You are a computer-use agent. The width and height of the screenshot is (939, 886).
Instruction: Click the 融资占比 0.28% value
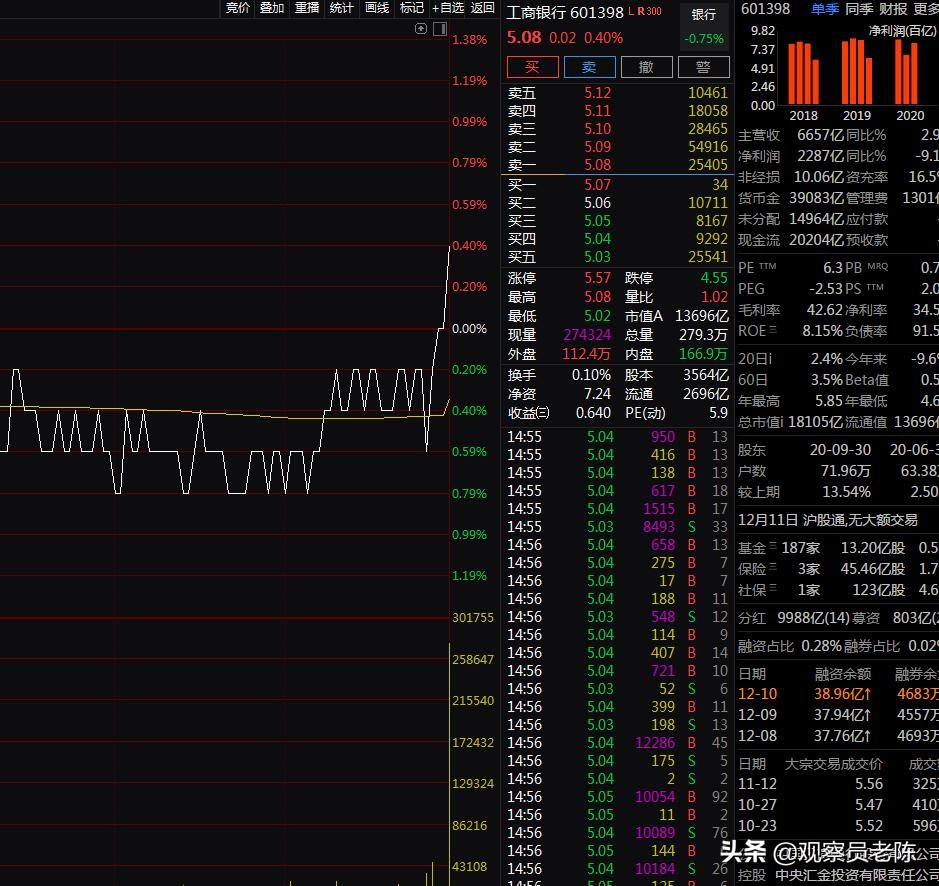(822, 646)
